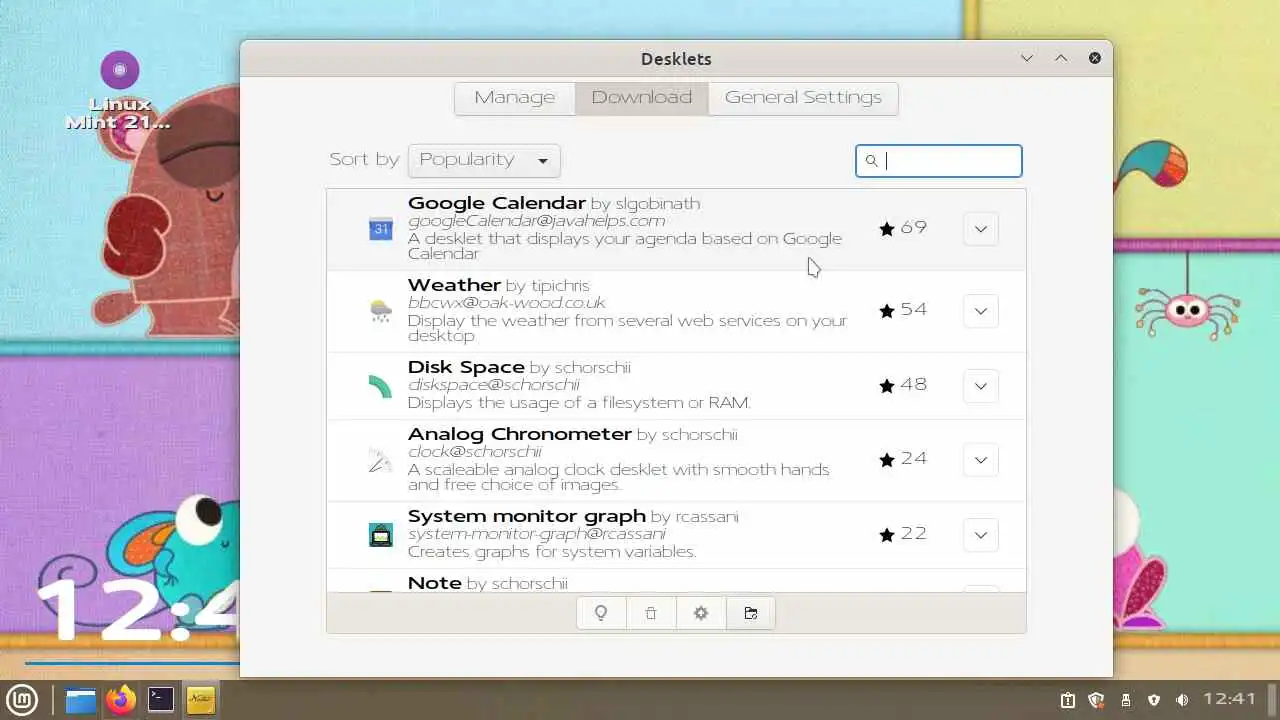This screenshot has width=1280, height=720.
Task: Click clock@schorschii identifier text
Action: point(475,452)
